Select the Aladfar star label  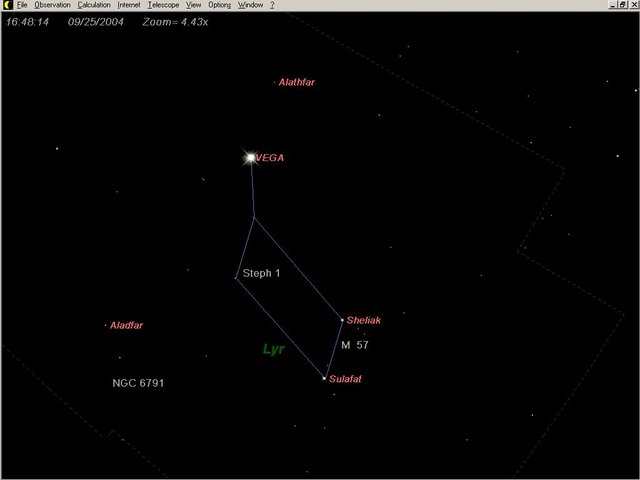point(127,325)
